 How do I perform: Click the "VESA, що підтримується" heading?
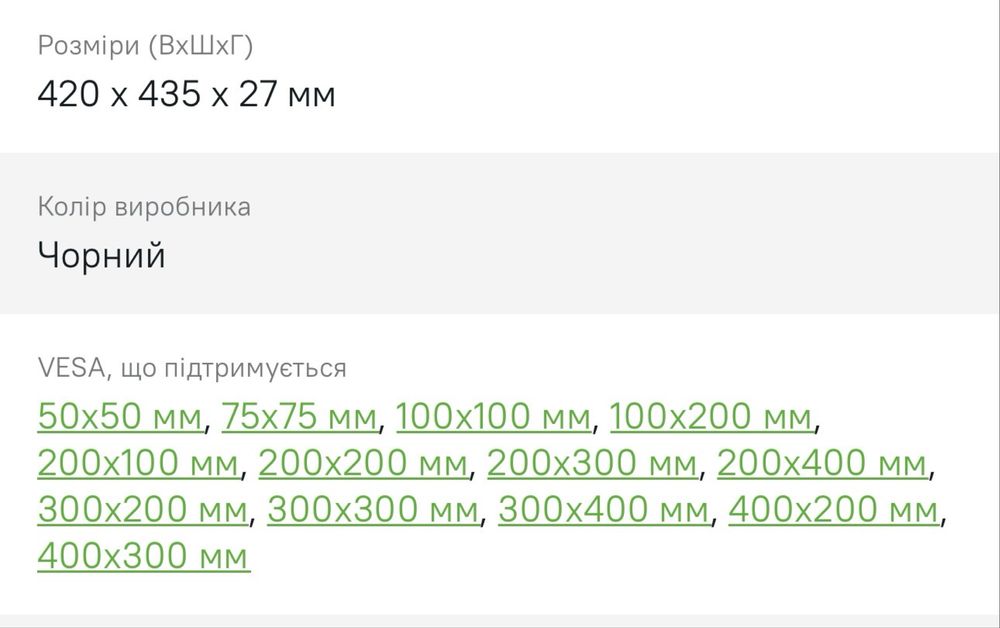(x=192, y=369)
